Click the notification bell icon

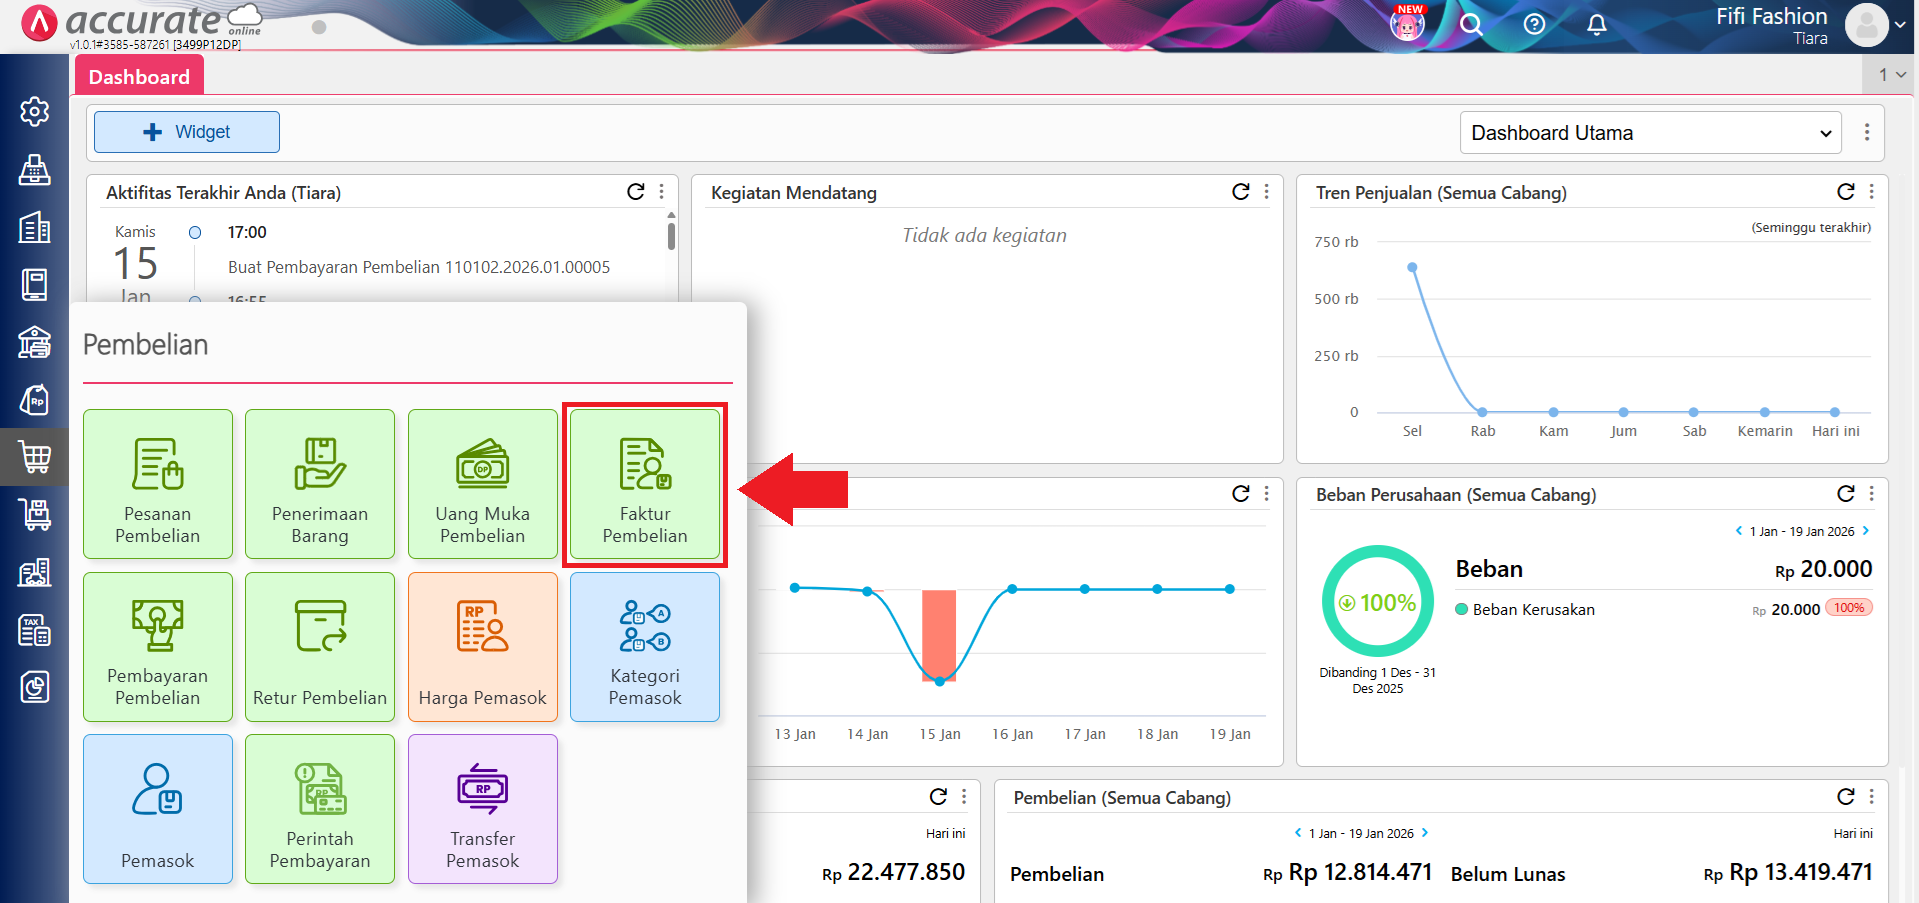point(1596,25)
